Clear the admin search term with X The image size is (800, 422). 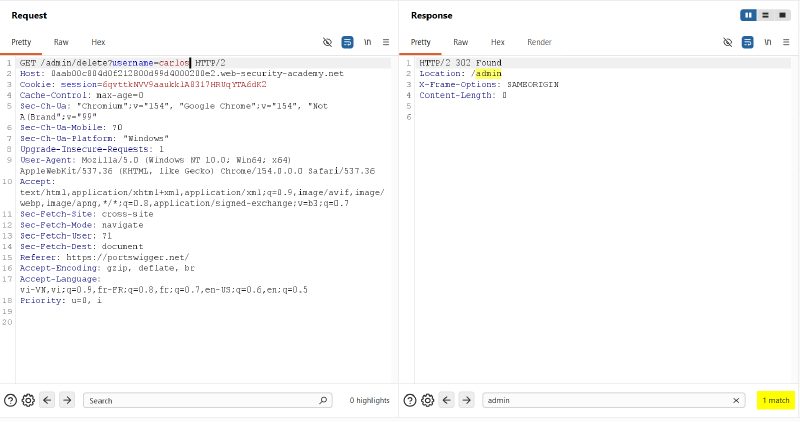(x=736, y=401)
